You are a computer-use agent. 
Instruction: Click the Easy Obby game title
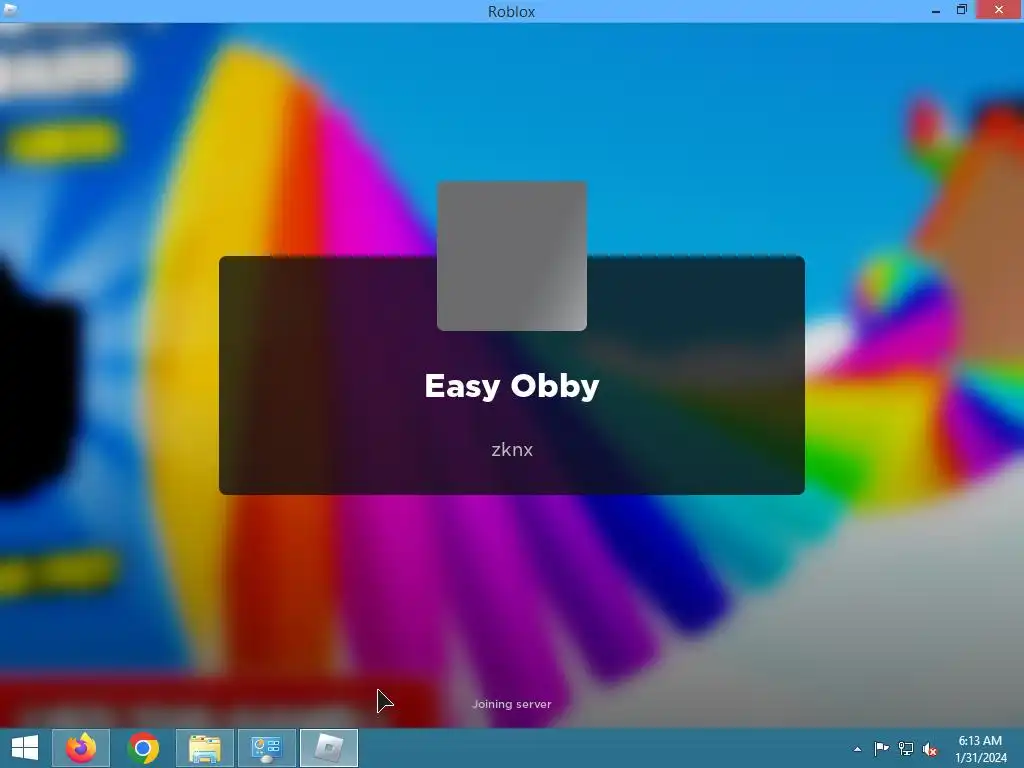(x=512, y=386)
